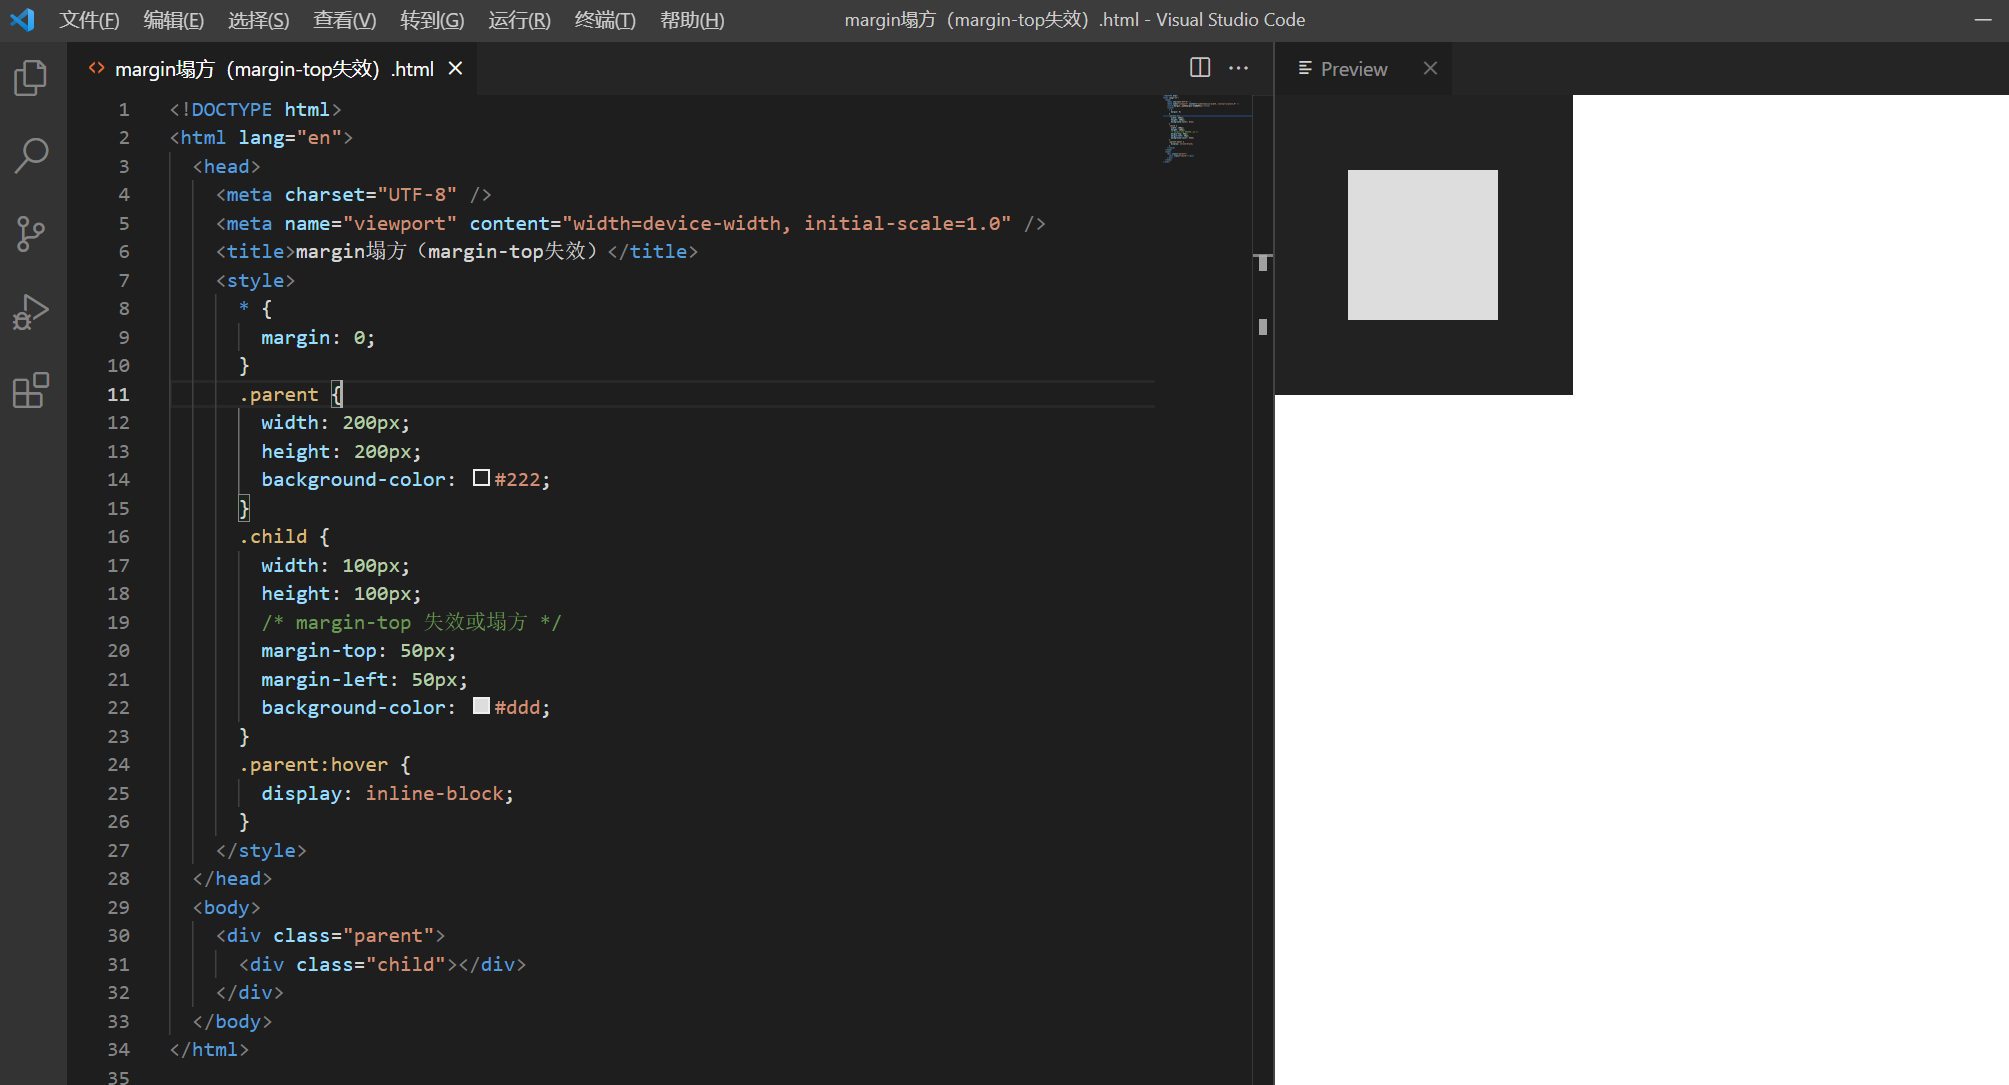Click the VS Code logo icon
The width and height of the screenshot is (2009, 1085).
pyautogui.click(x=22, y=20)
